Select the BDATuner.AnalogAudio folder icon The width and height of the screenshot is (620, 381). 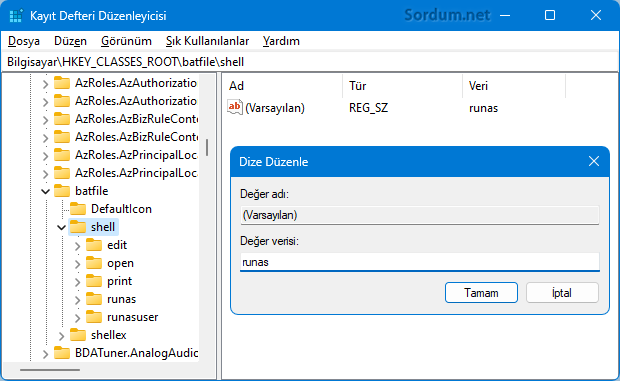(x=62, y=353)
